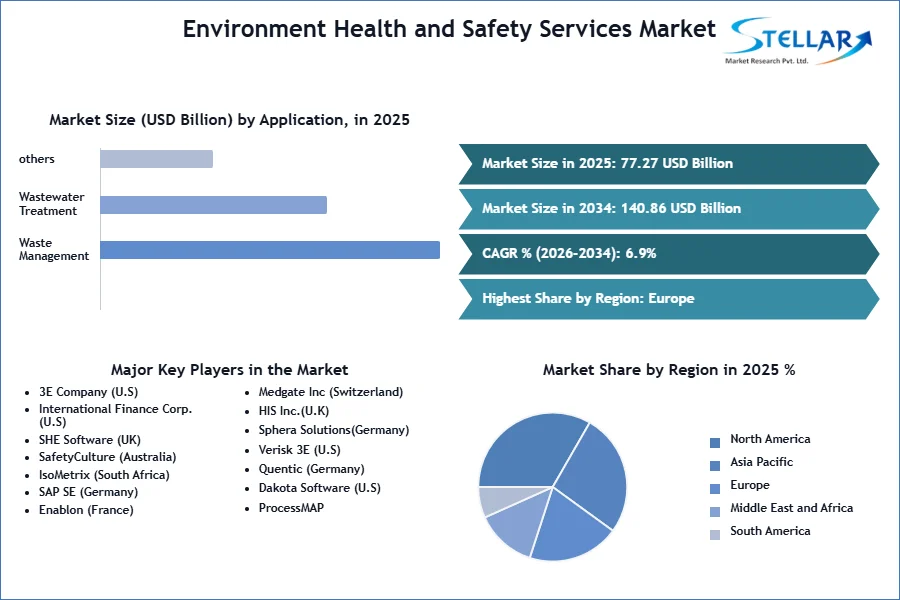Click 'Highest Share by Region: Europe' banner
The height and width of the screenshot is (600, 900).
coord(669,299)
